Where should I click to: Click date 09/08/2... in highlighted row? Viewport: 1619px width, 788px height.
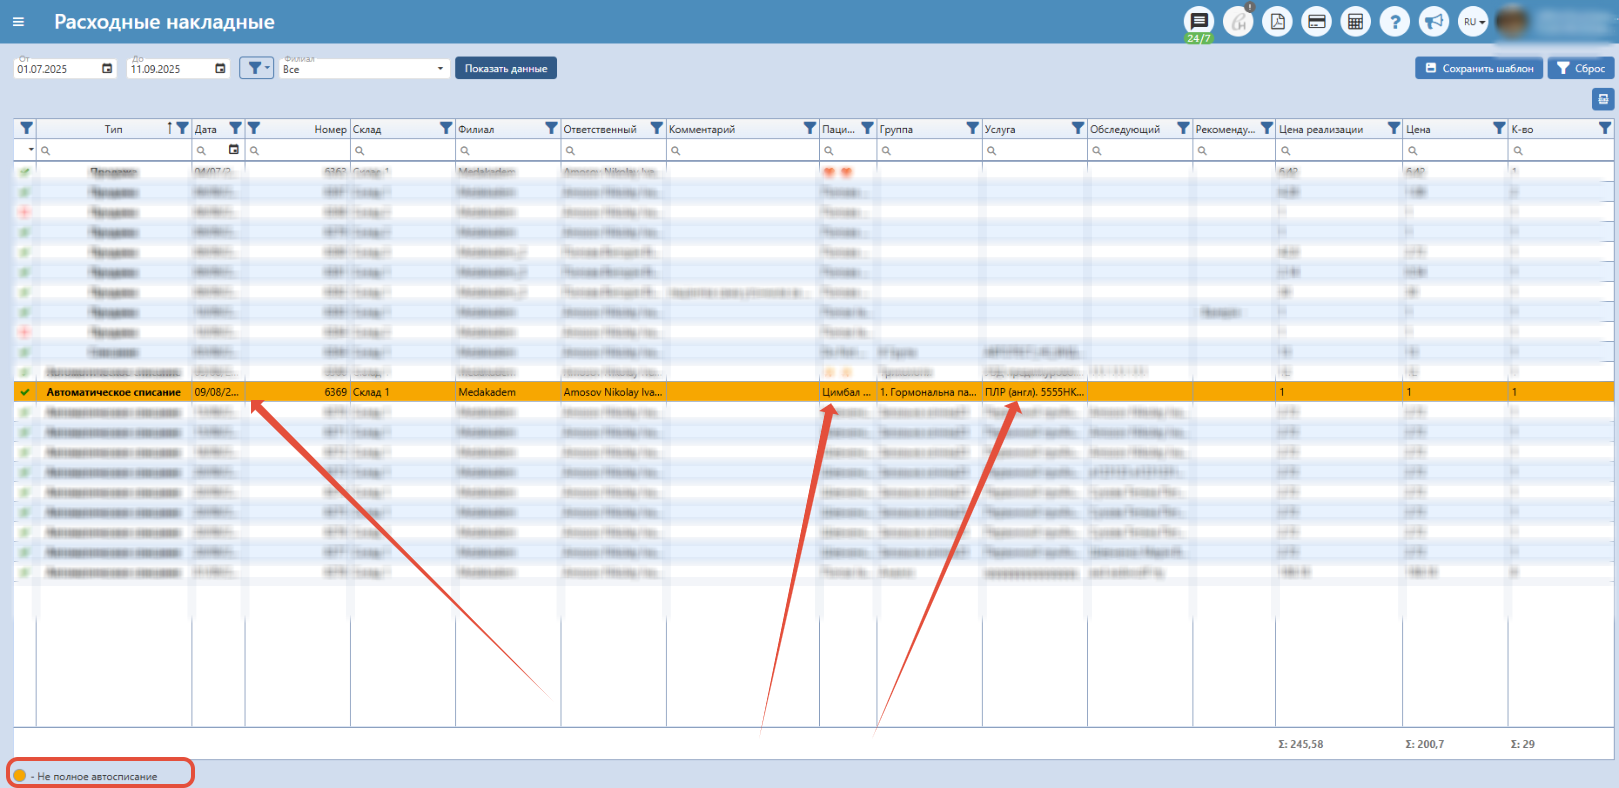pos(216,392)
